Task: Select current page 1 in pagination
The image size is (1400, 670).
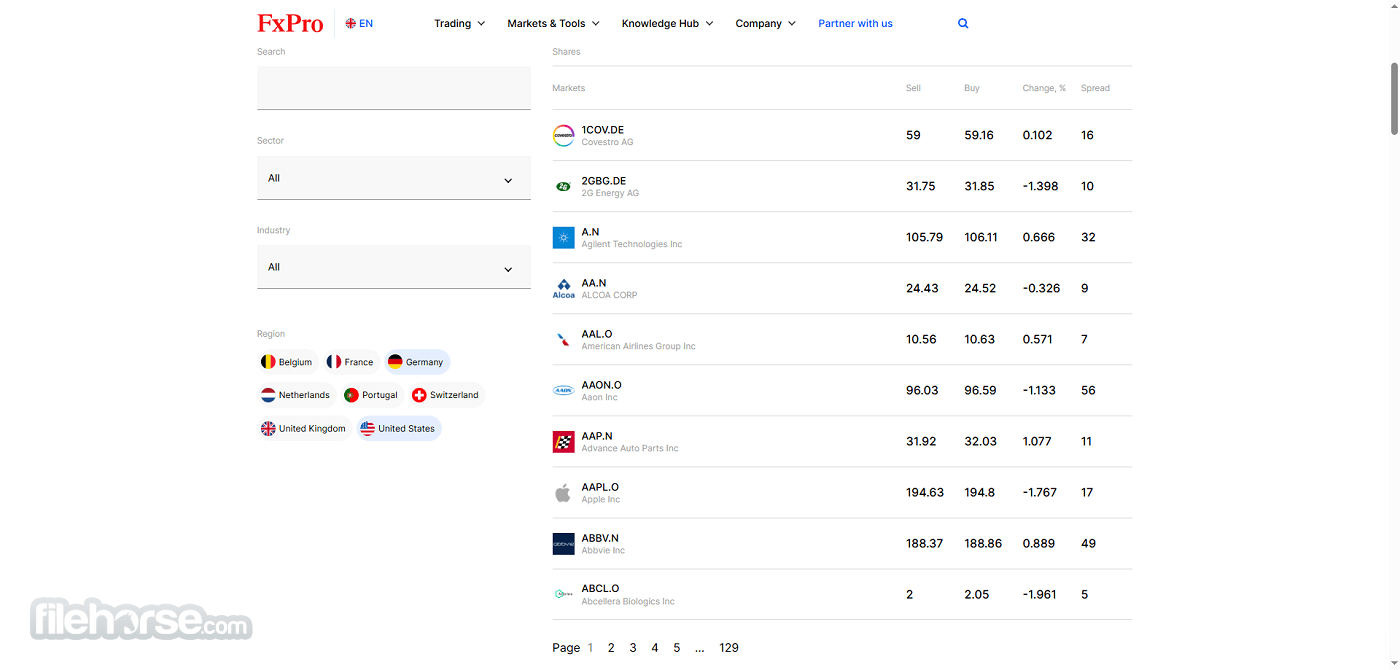Action: [x=590, y=648]
